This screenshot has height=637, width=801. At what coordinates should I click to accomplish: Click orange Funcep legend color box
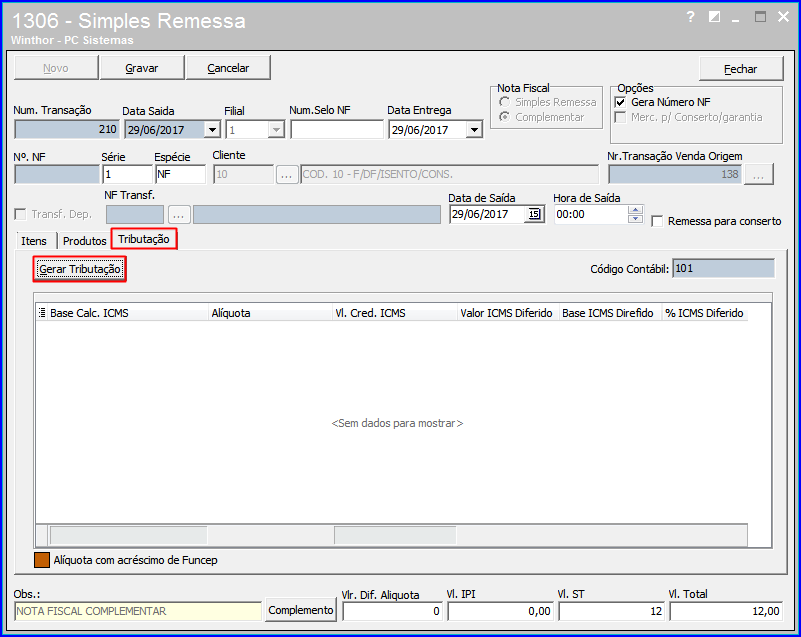click(42, 560)
